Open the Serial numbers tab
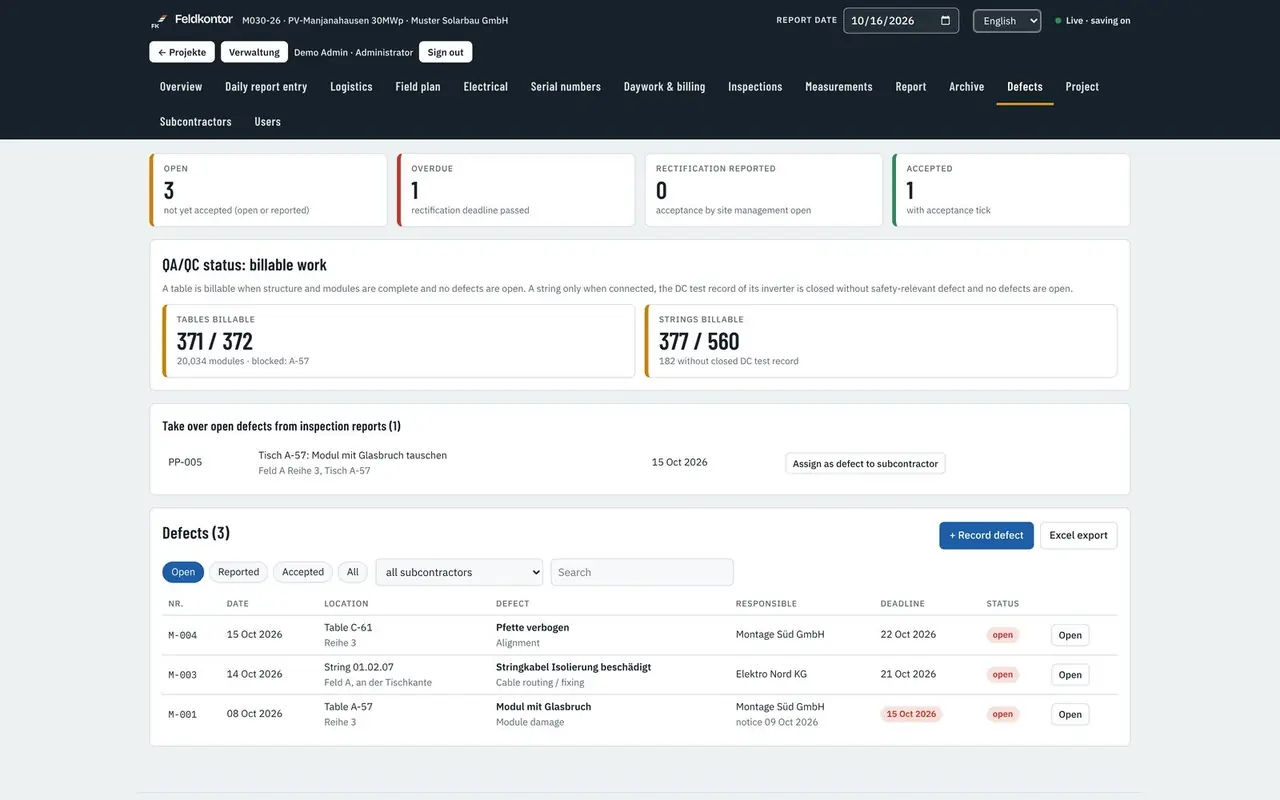Viewport: 1280px width, 800px height. [x=566, y=87]
